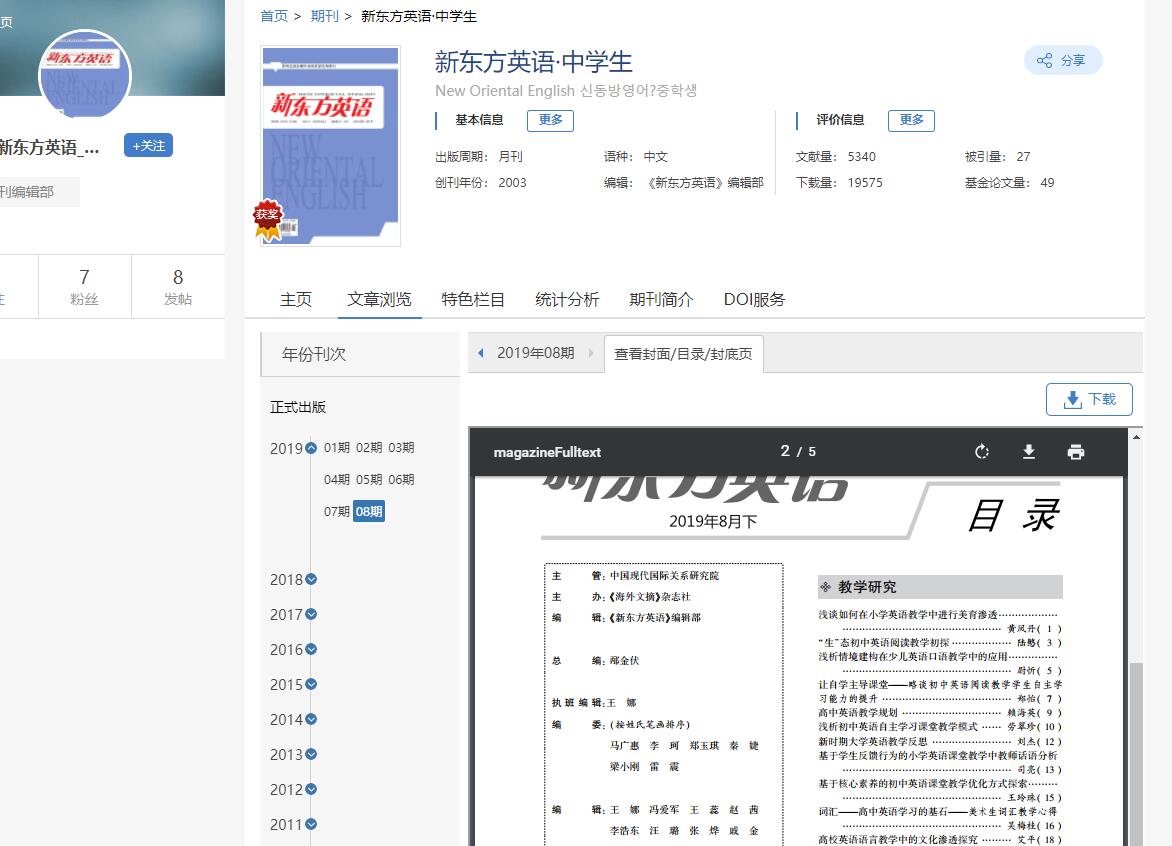
Task: Expand the 2011 year issues
Action: coord(311,824)
